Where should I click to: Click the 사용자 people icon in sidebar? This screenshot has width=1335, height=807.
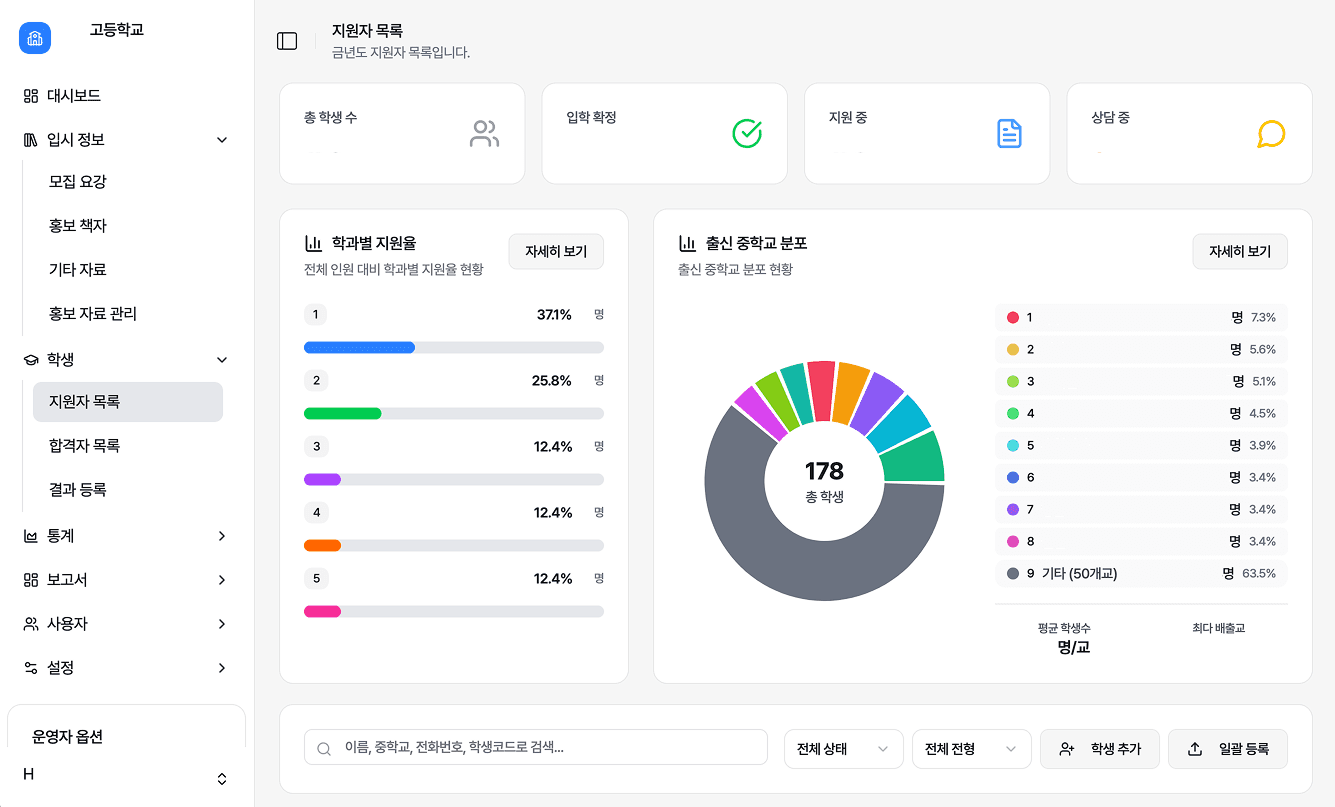coord(31,624)
